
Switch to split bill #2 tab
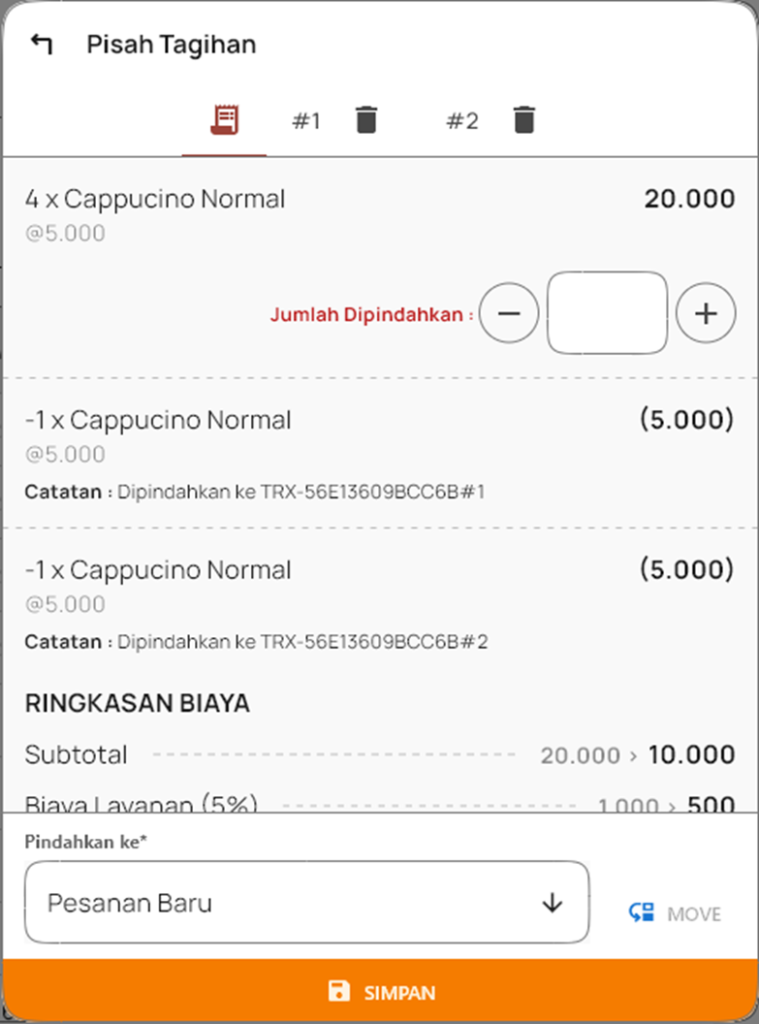462,121
